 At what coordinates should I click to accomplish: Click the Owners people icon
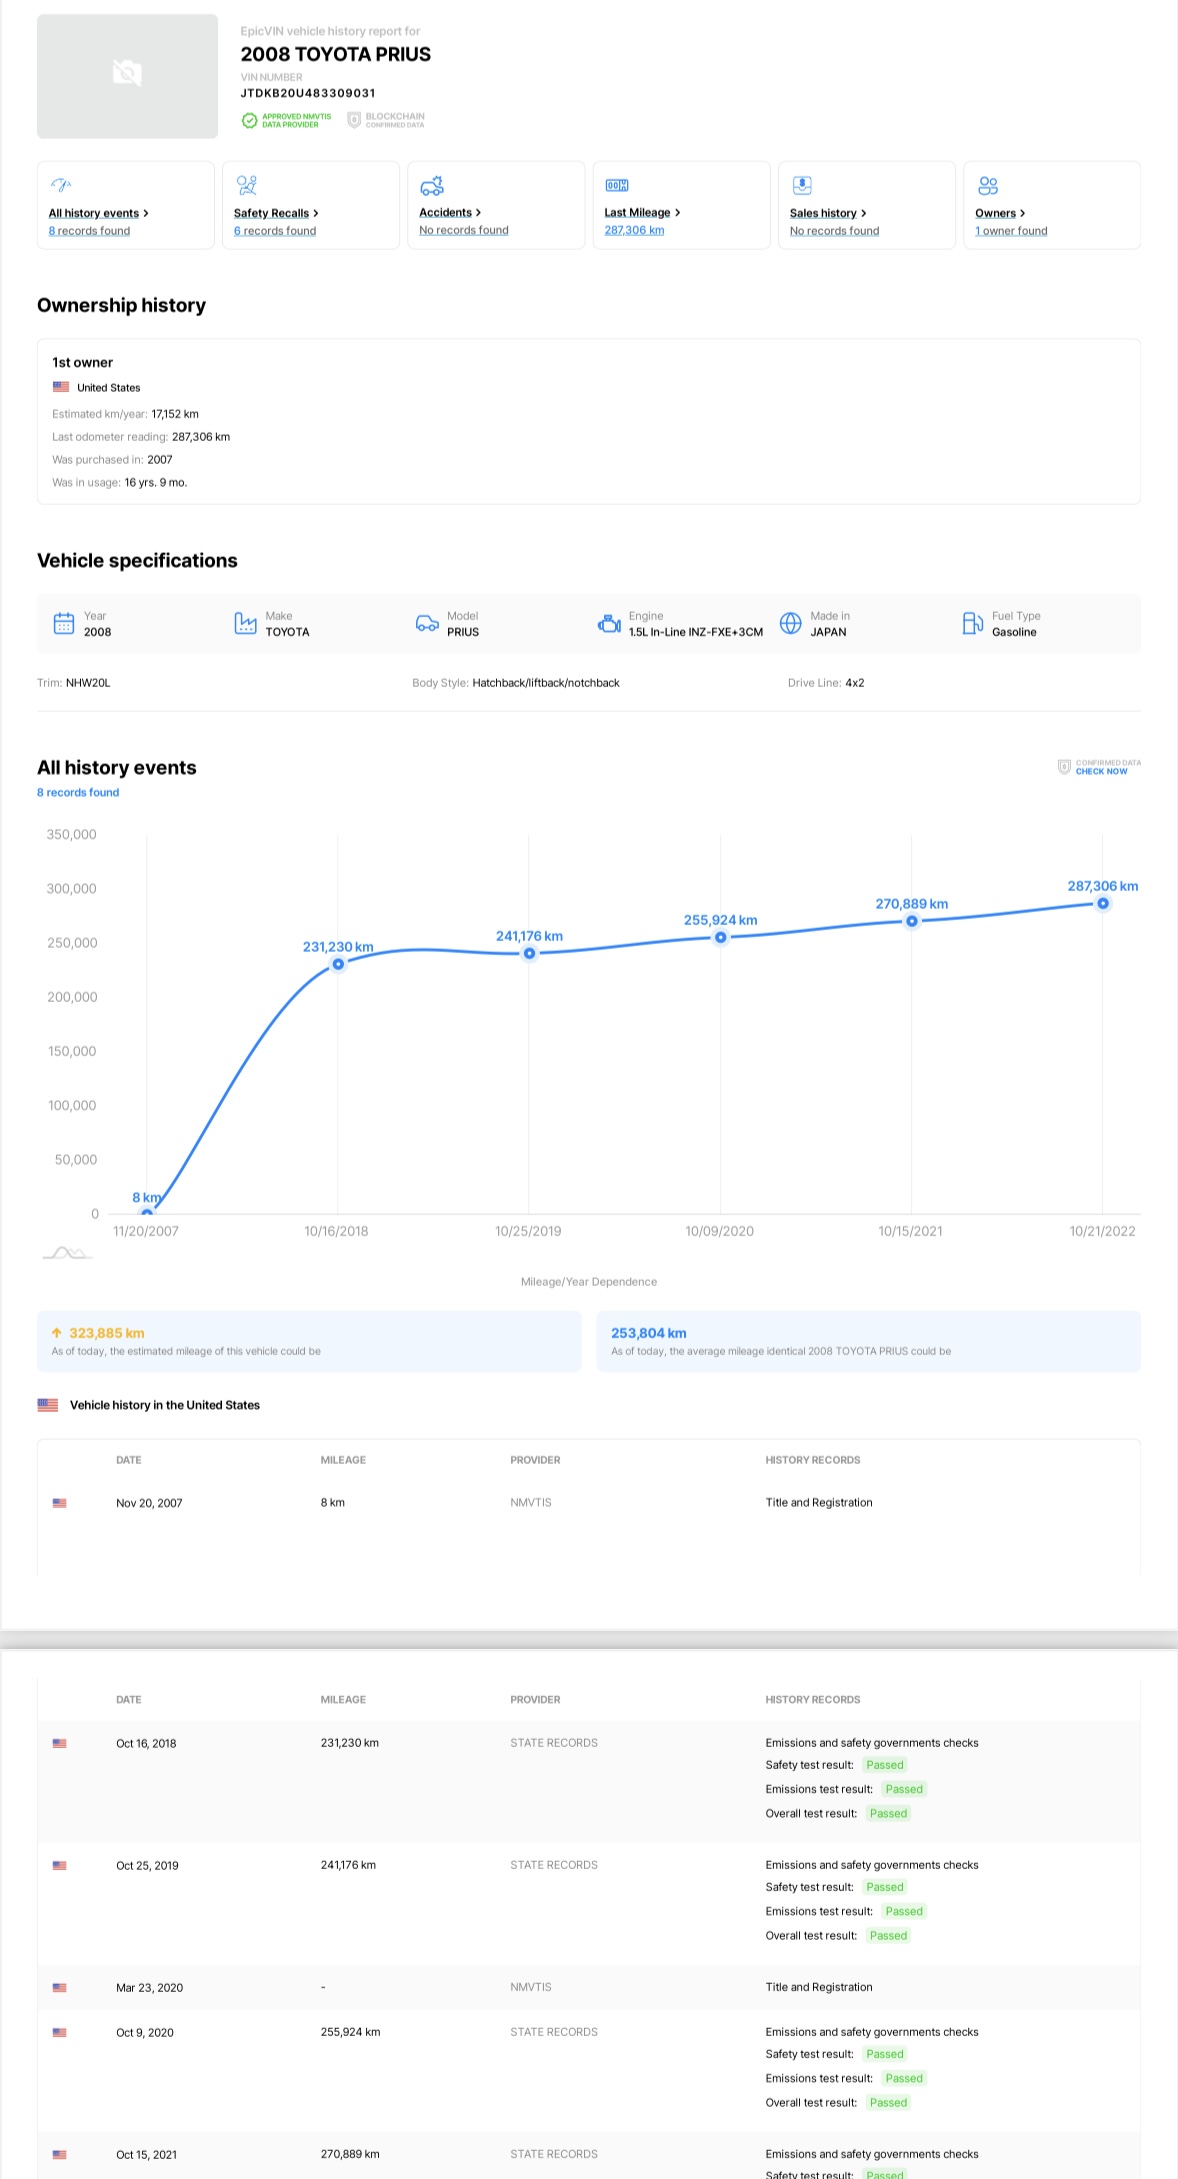pyautogui.click(x=987, y=185)
